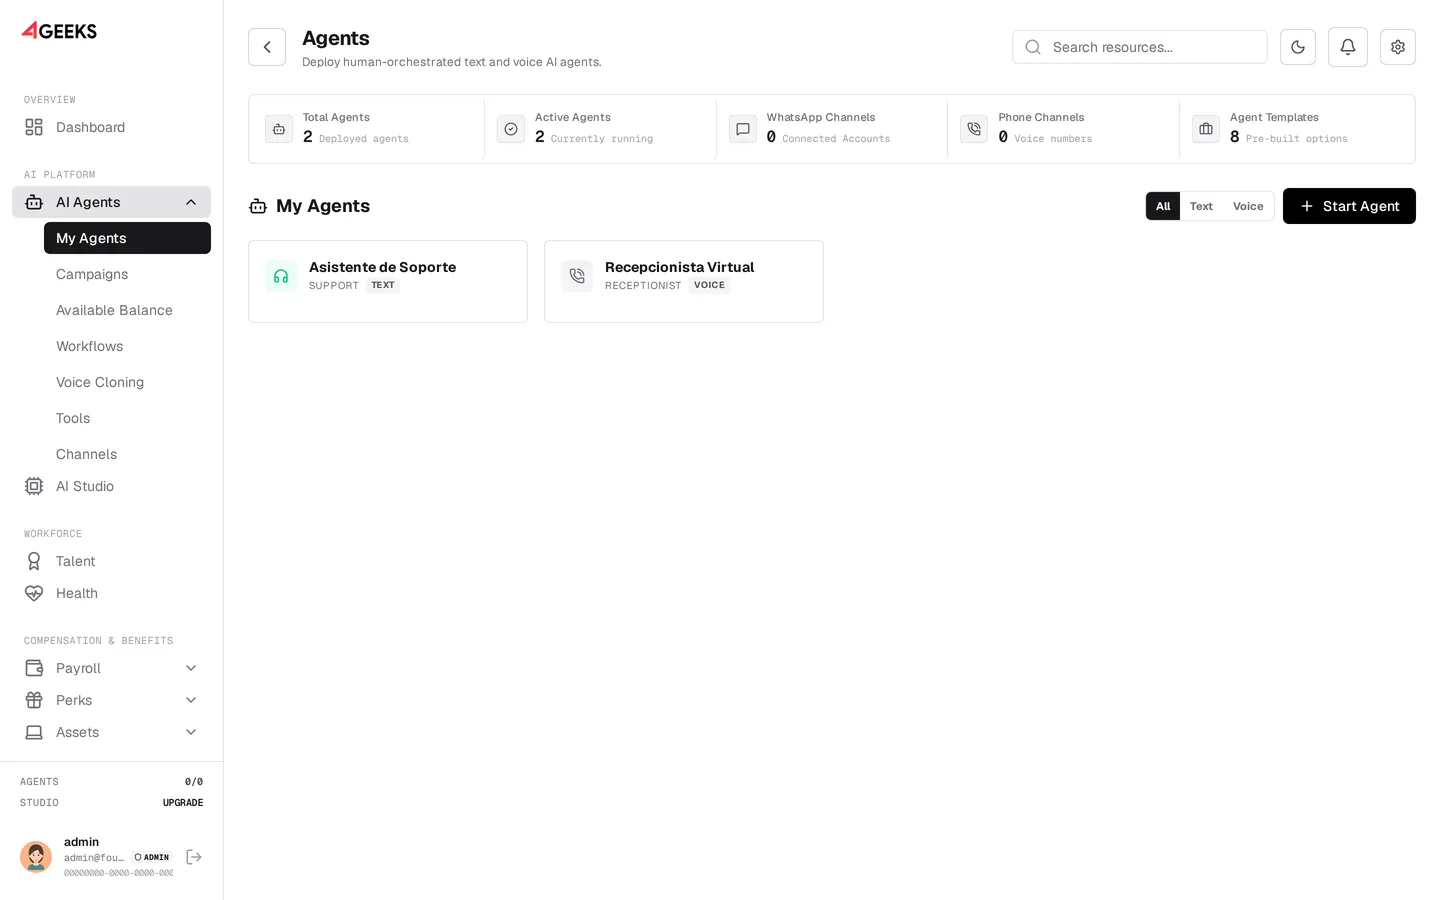Click the Talent ribbon icon

click(34, 561)
